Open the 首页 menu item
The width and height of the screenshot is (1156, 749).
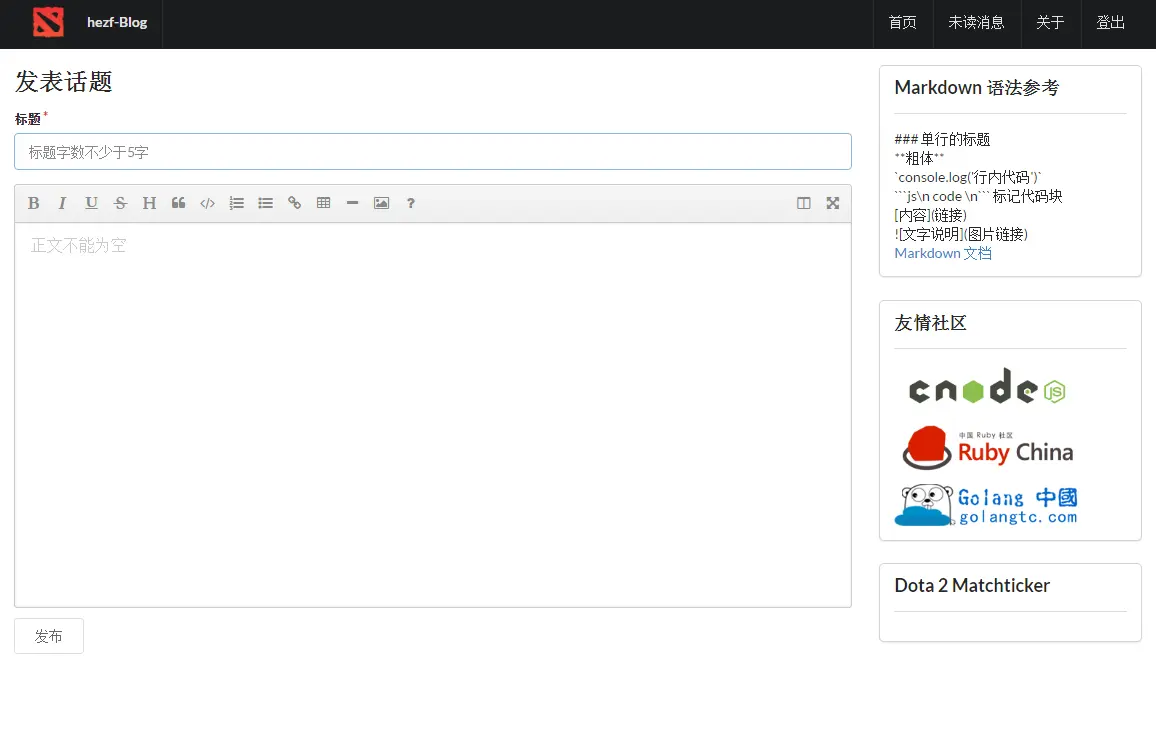[x=902, y=23]
